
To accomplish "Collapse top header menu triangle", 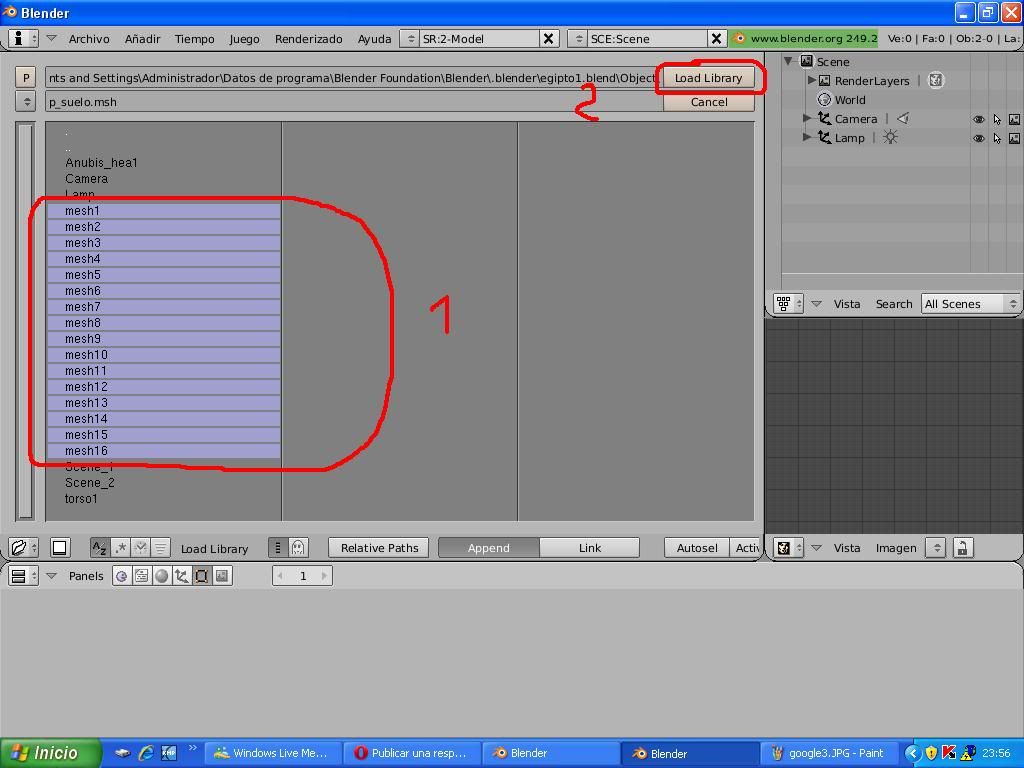I will click(x=52, y=39).
